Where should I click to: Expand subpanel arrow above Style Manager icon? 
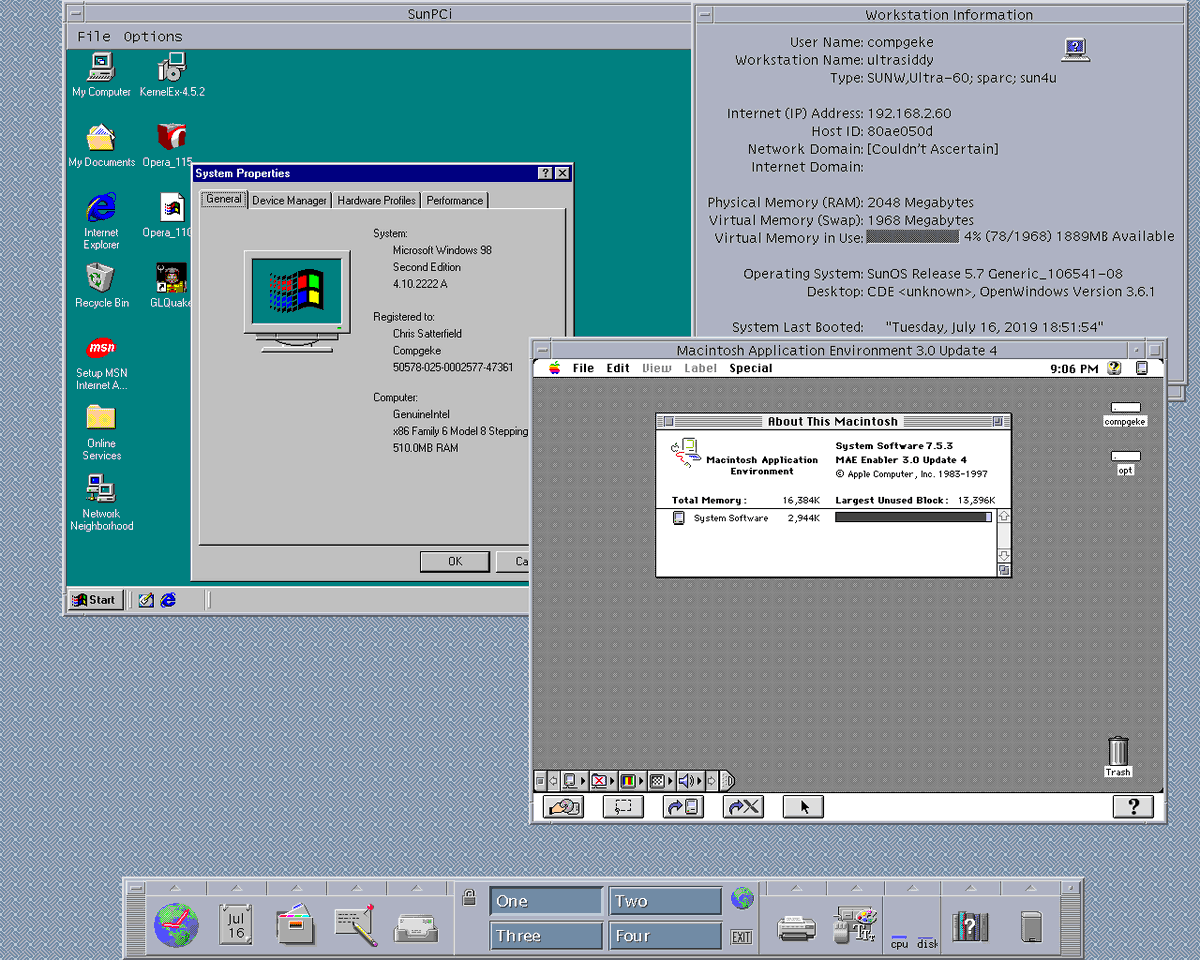click(855, 888)
